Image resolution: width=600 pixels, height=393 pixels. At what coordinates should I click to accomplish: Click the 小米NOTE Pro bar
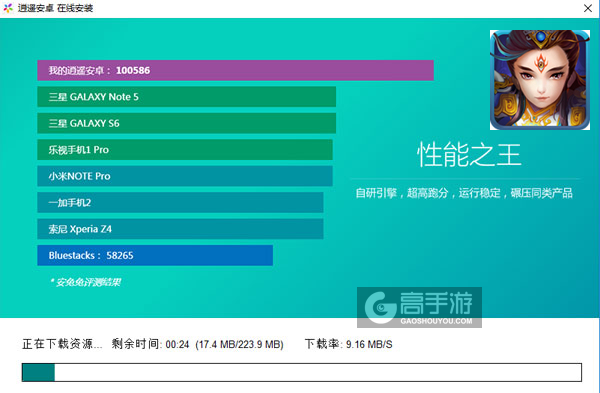tap(185, 176)
